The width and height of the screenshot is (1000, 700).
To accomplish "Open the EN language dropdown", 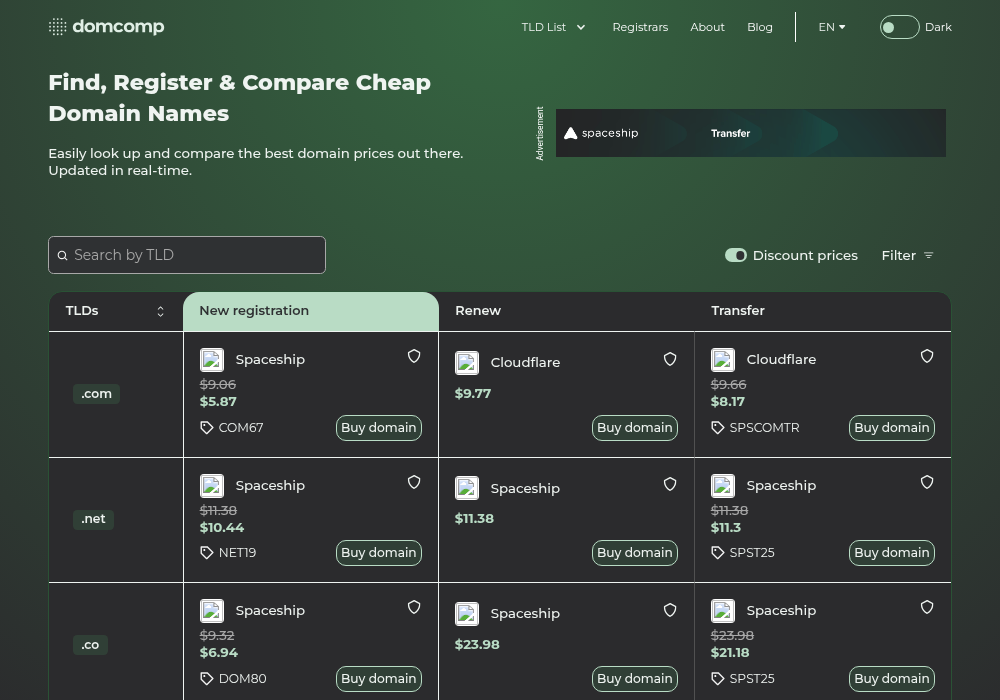I will 832,27.
